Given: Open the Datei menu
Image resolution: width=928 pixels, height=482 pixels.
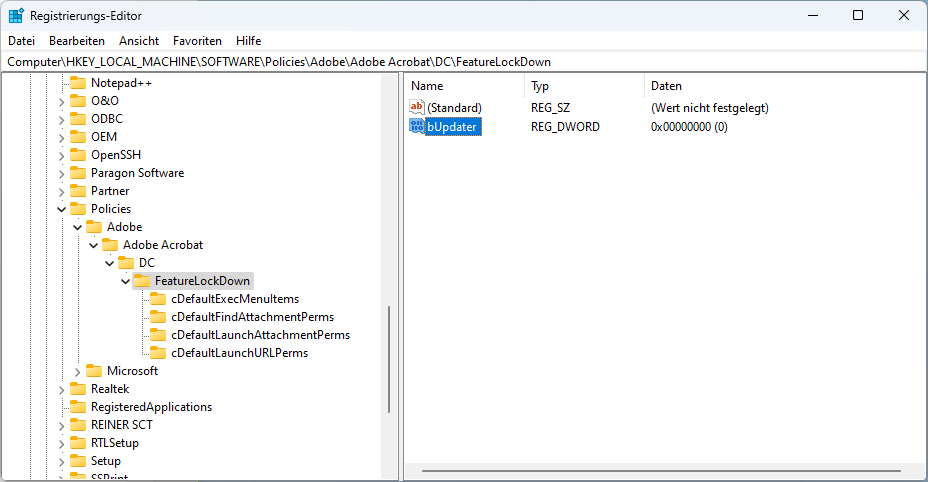Looking at the screenshot, I should [x=21, y=41].
